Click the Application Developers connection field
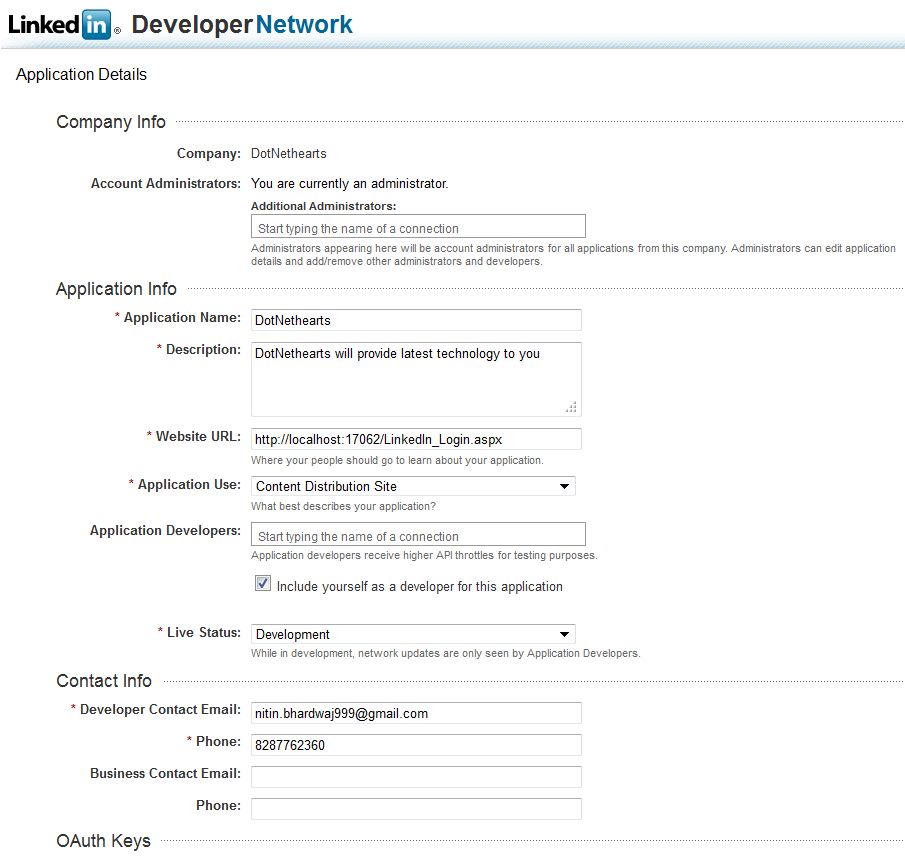Image resolution: width=905 pixels, height=859 pixels. click(418, 533)
